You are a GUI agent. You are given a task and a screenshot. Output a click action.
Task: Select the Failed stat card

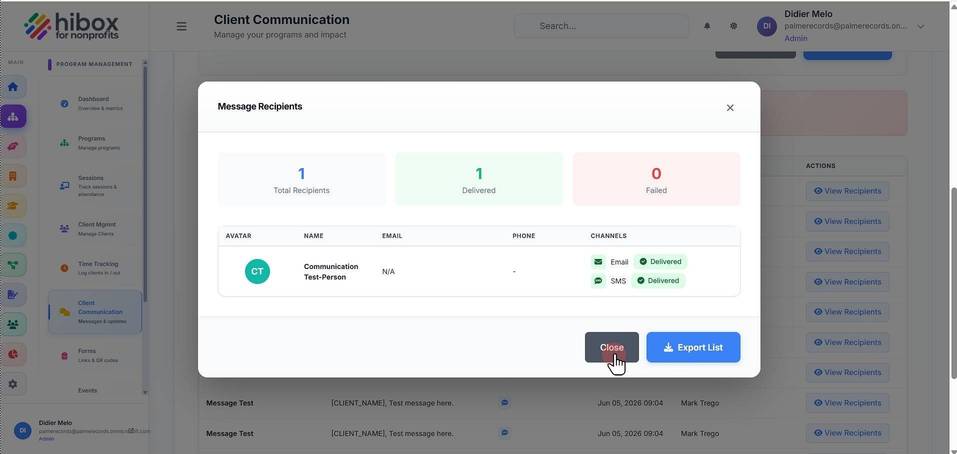pos(656,179)
